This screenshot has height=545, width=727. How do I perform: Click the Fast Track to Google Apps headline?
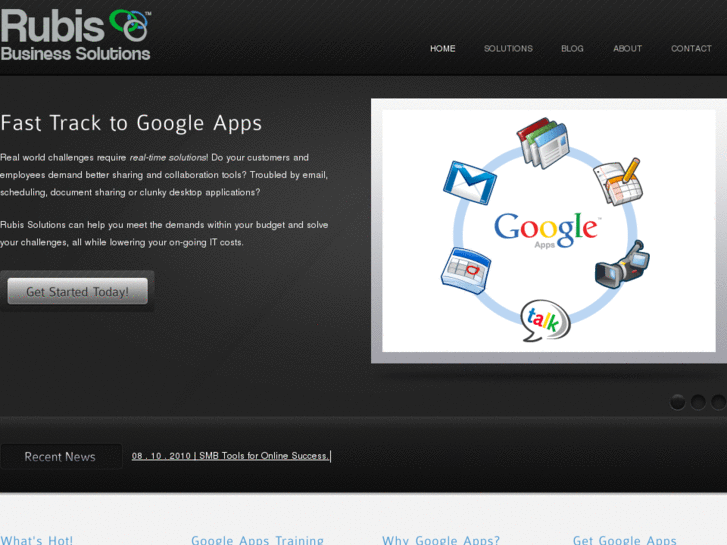[131, 123]
